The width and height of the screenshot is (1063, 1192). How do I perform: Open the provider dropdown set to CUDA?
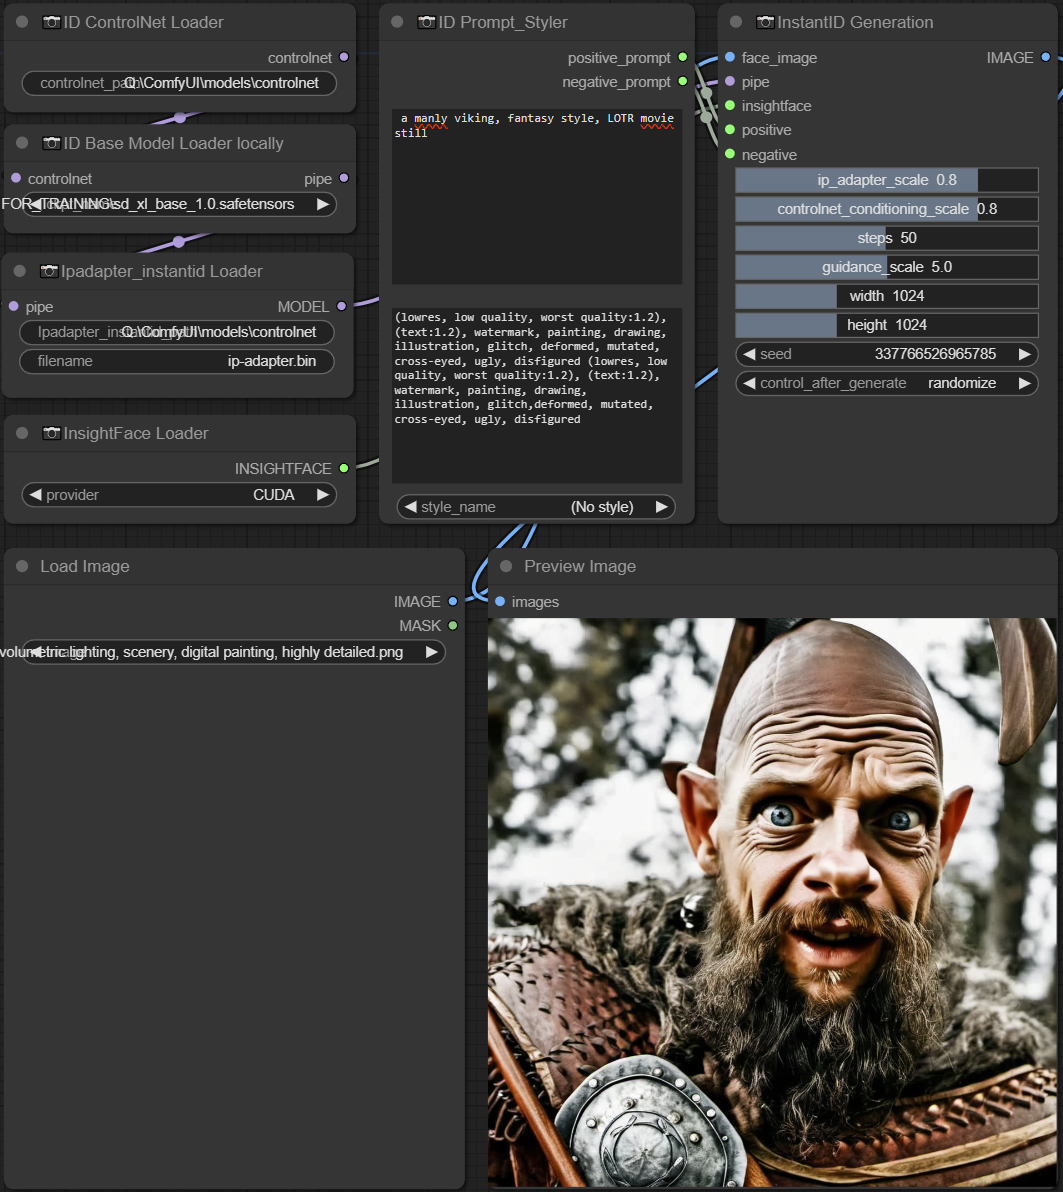tap(178, 494)
